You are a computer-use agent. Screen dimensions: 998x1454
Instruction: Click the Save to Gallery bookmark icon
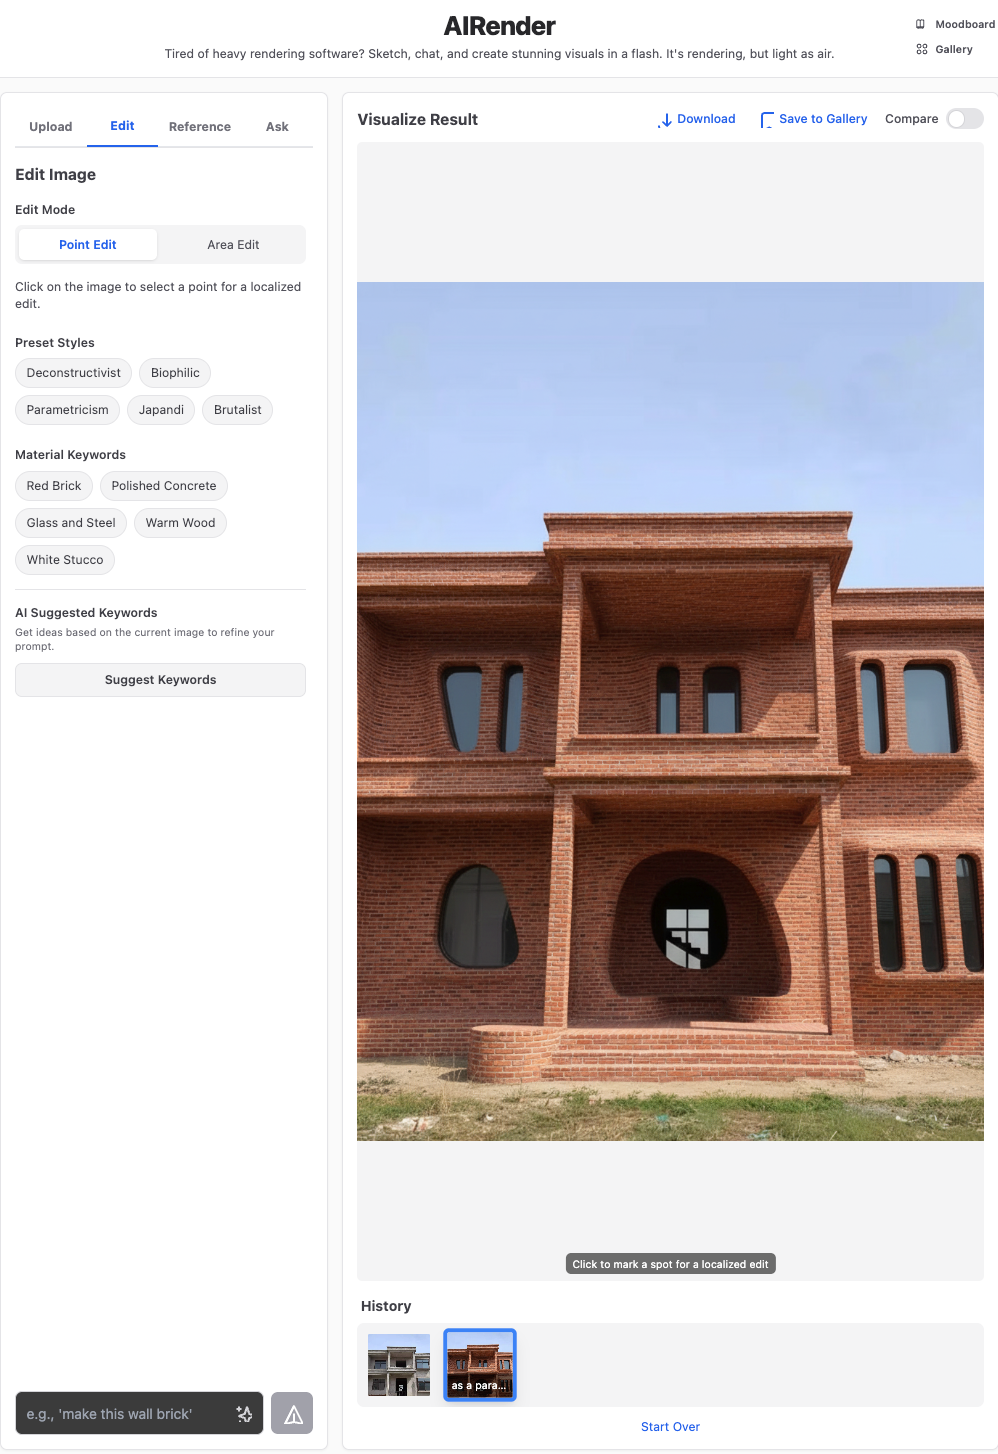[x=767, y=120]
